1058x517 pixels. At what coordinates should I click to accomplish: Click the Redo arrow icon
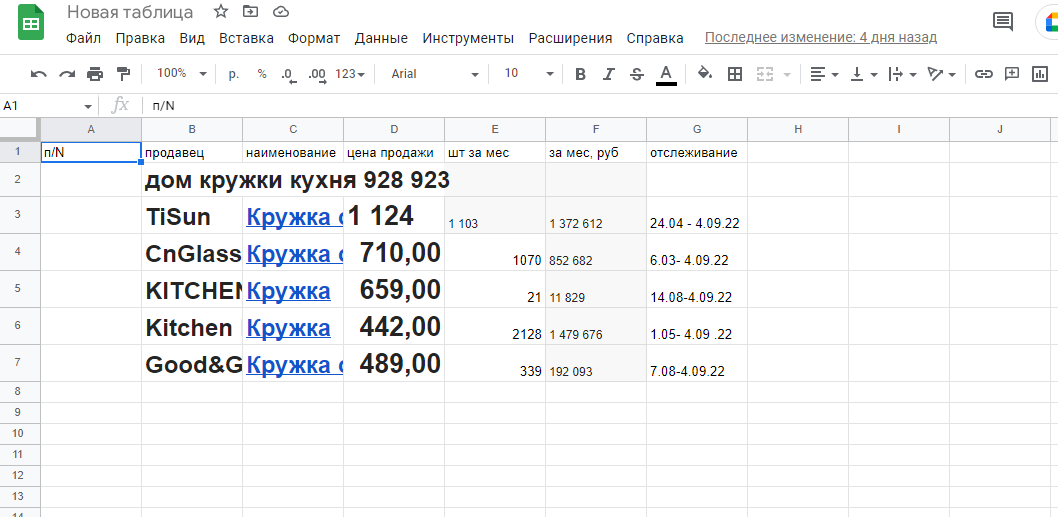[67, 74]
